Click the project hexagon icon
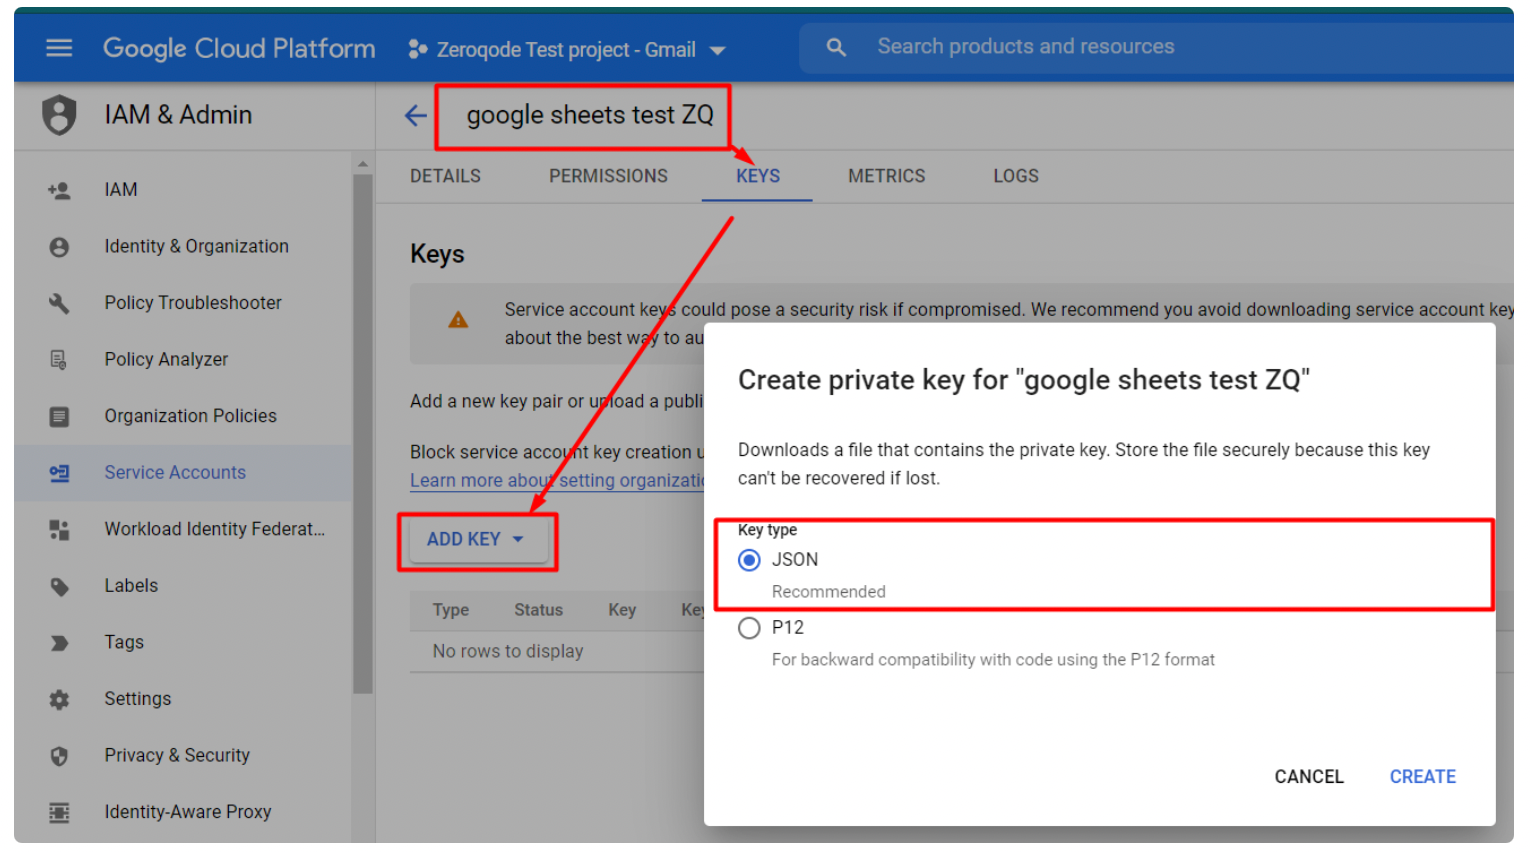 pyautogui.click(x=418, y=49)
